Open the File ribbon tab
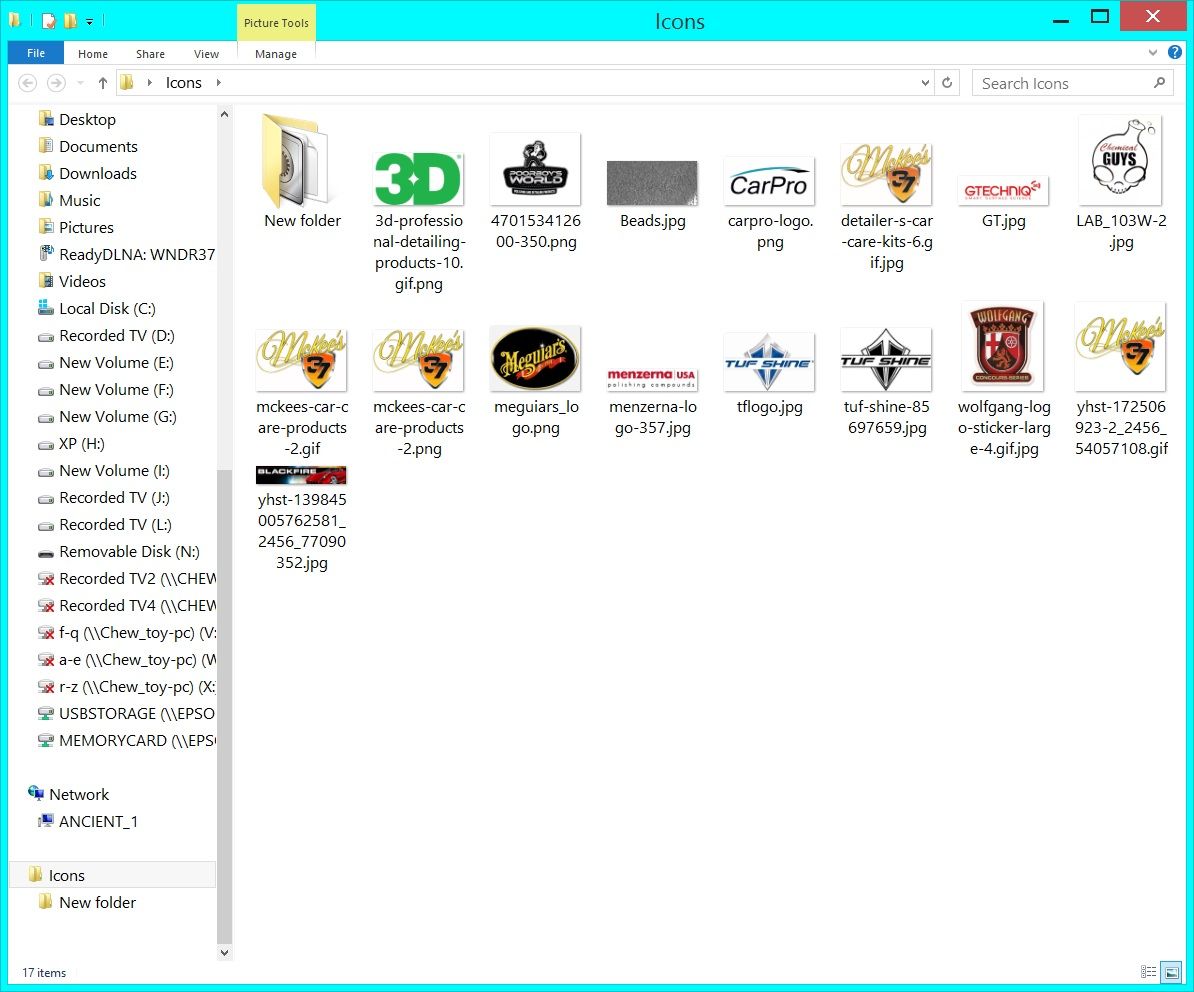The height and width of the screenshot is (992, 1194). (36, 53)
